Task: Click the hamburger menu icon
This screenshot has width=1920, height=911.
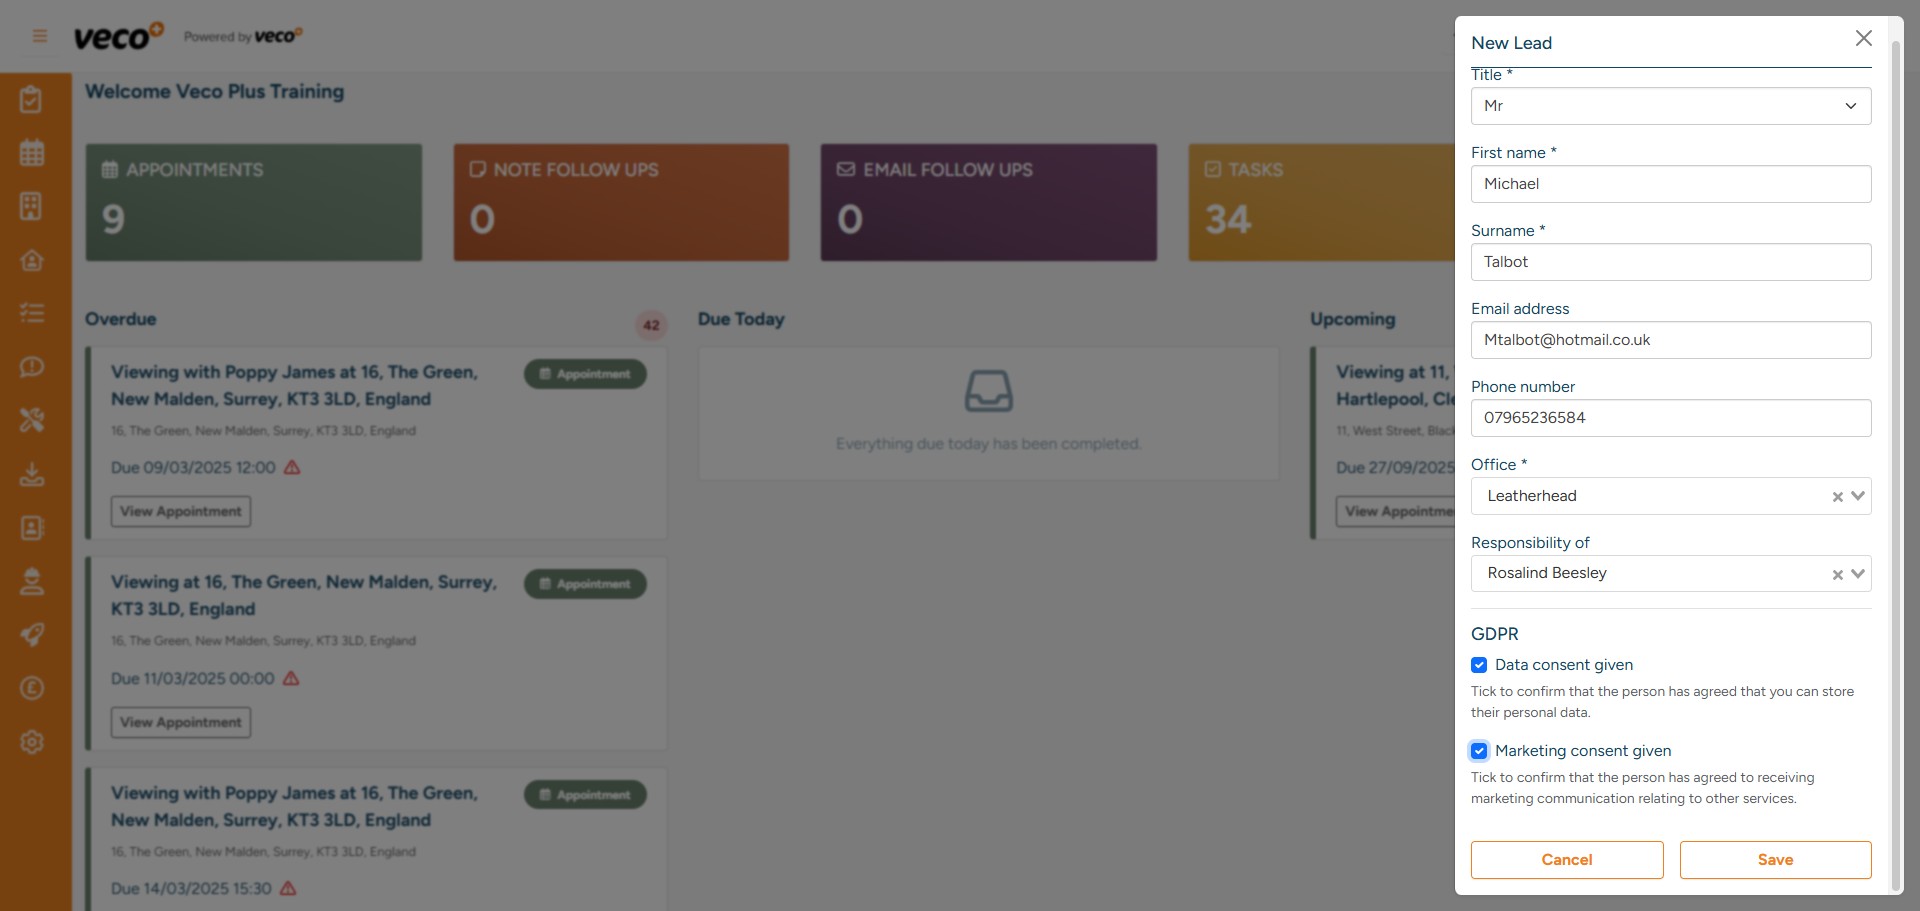Action: [x=40, y=37]
